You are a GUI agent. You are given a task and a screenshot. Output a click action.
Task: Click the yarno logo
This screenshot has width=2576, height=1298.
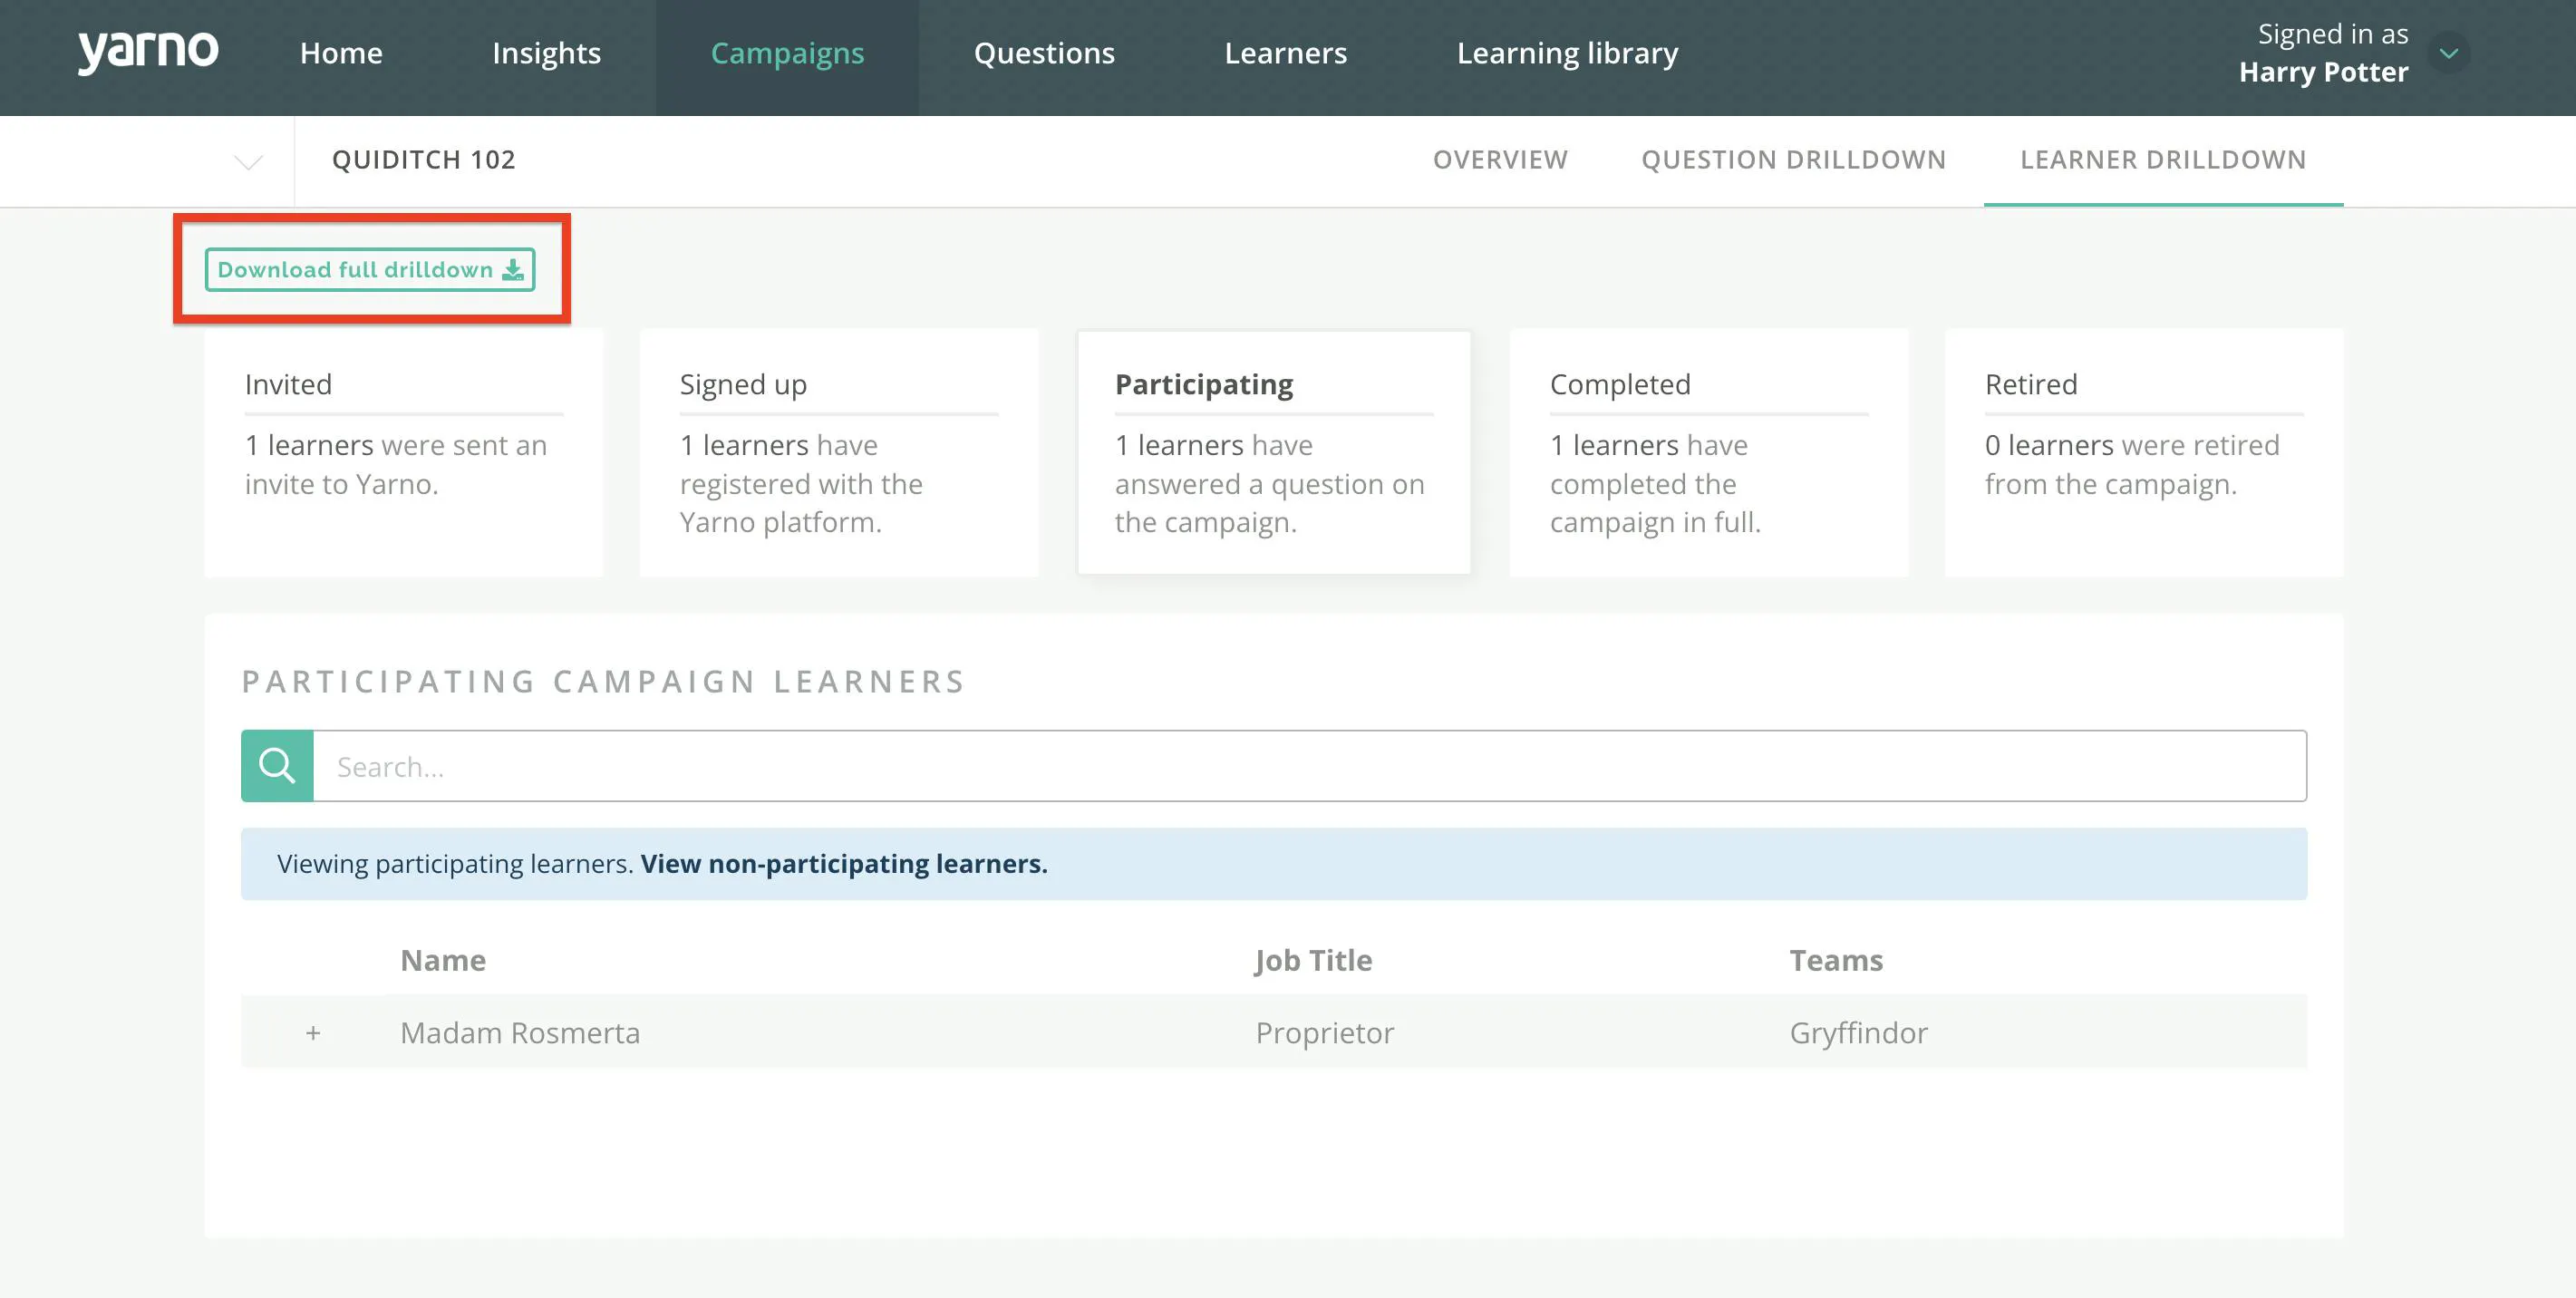(148, 52)
